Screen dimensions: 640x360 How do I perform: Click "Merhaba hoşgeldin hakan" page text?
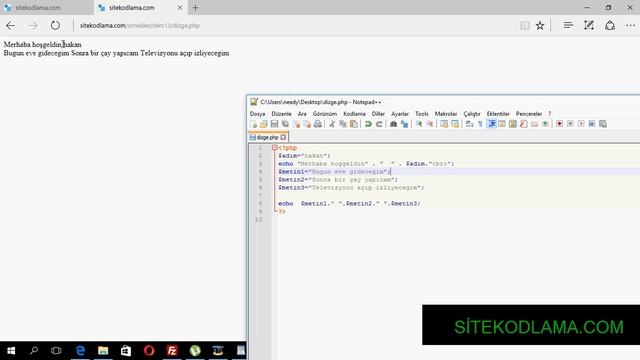coord(42,44)
